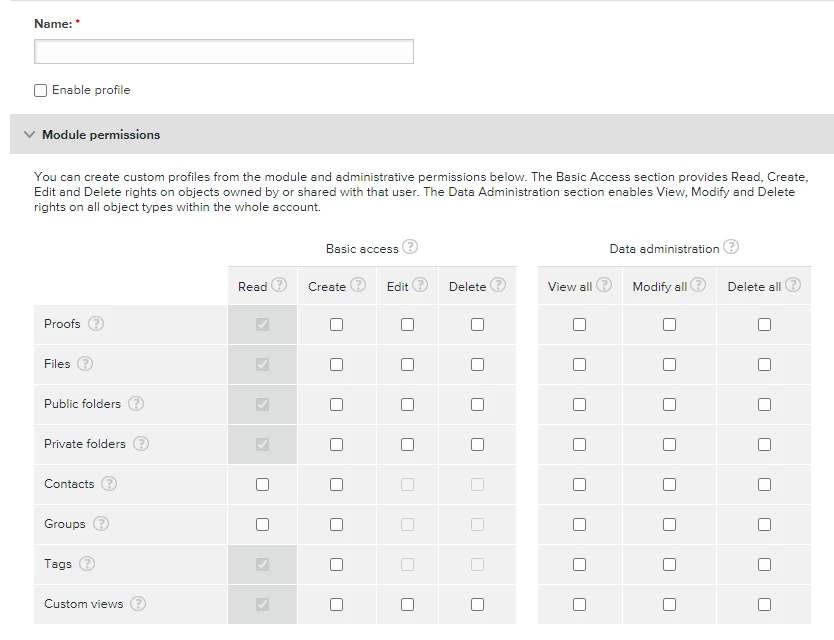
Task: Check Delete all for Custom views
Action: tap(764, 604)
